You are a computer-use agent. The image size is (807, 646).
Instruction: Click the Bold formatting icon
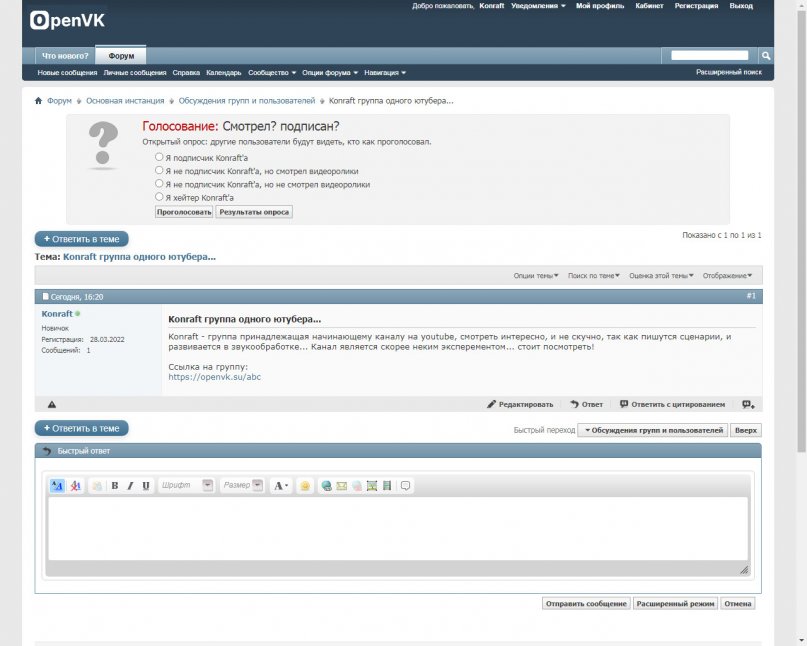pos(115,486)
